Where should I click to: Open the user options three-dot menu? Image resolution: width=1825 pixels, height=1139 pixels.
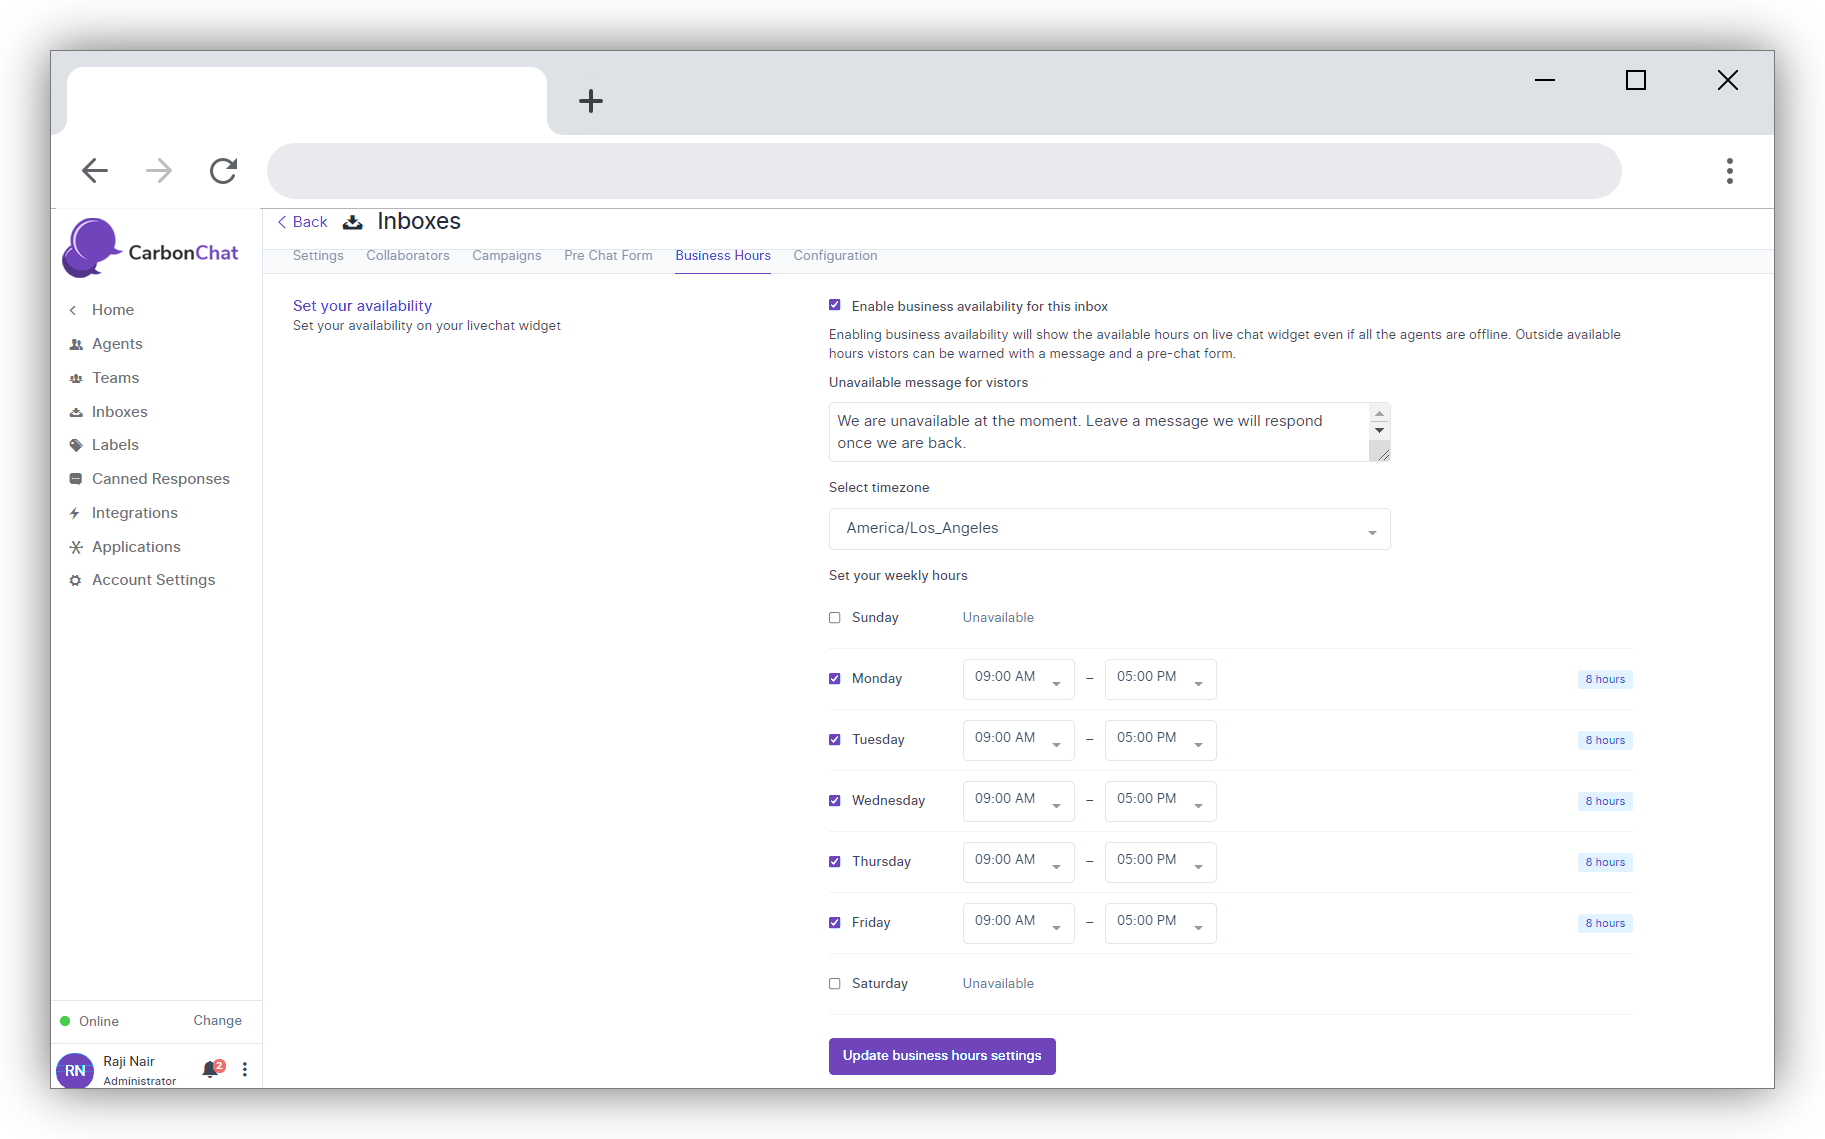245,1069
